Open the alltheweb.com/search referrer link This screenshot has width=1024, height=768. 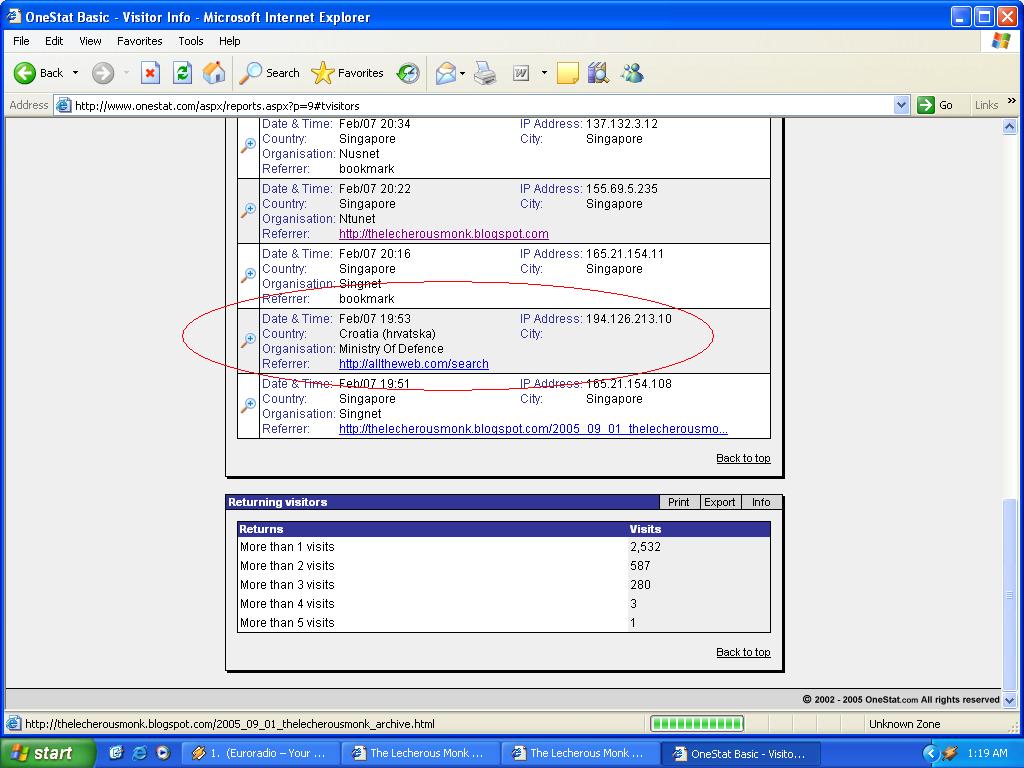click(413, 364)
